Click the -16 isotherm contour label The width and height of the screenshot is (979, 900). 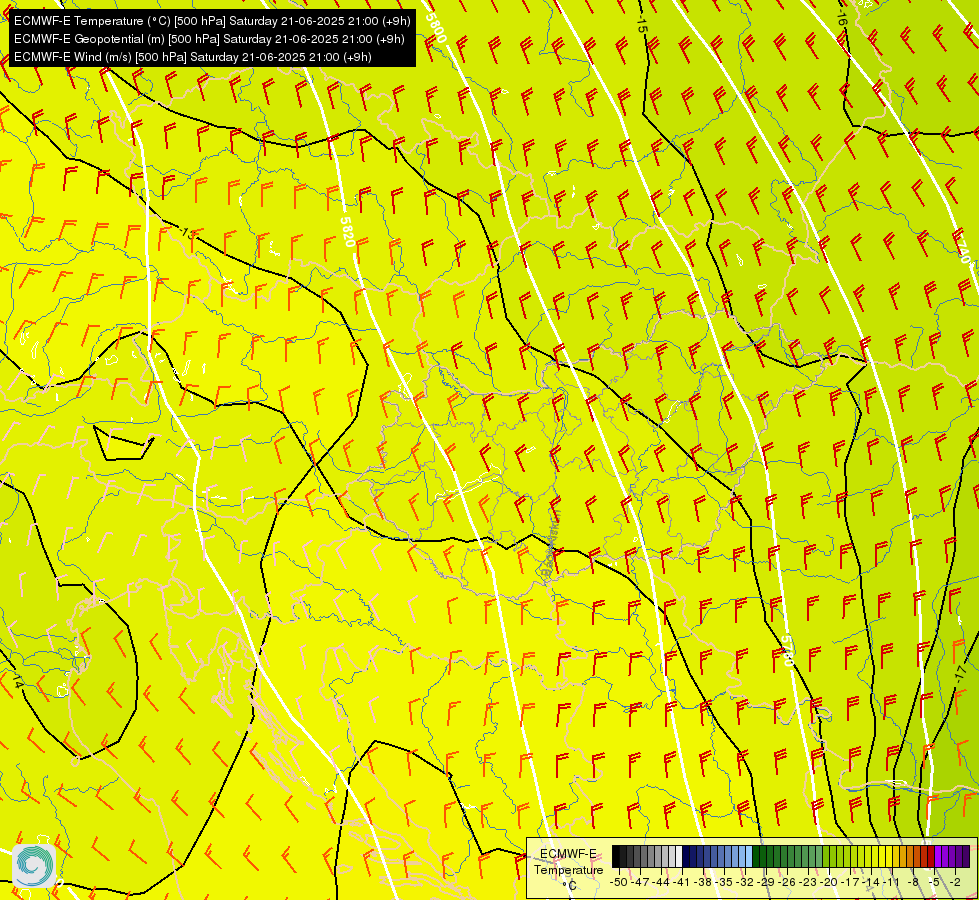(x=841, y=17)
